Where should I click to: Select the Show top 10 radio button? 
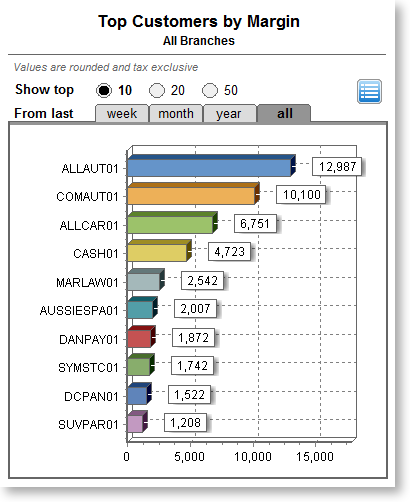[104, 90]
